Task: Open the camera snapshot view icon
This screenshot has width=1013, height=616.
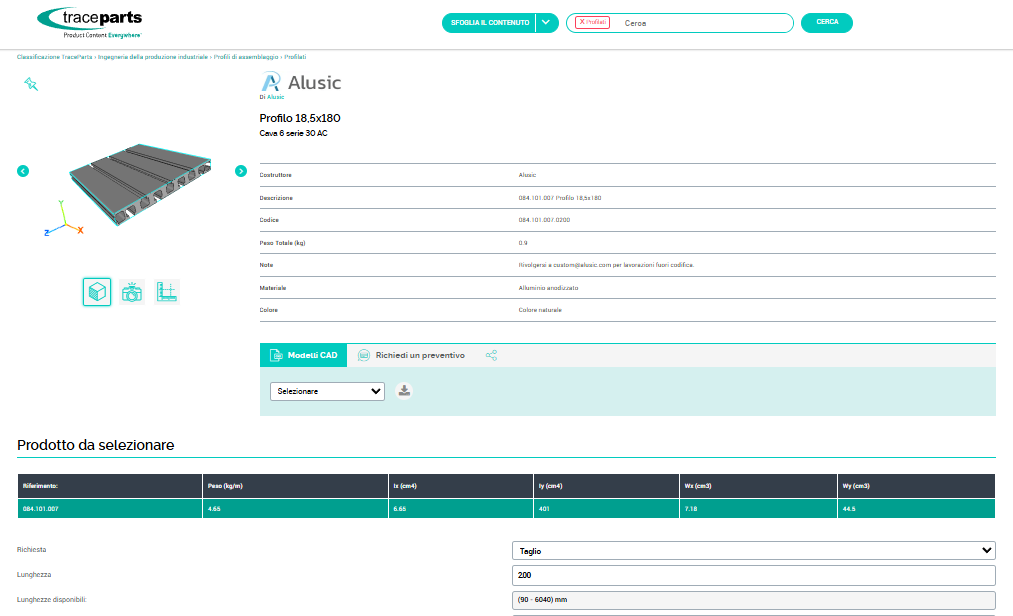Action: (132, 292)
